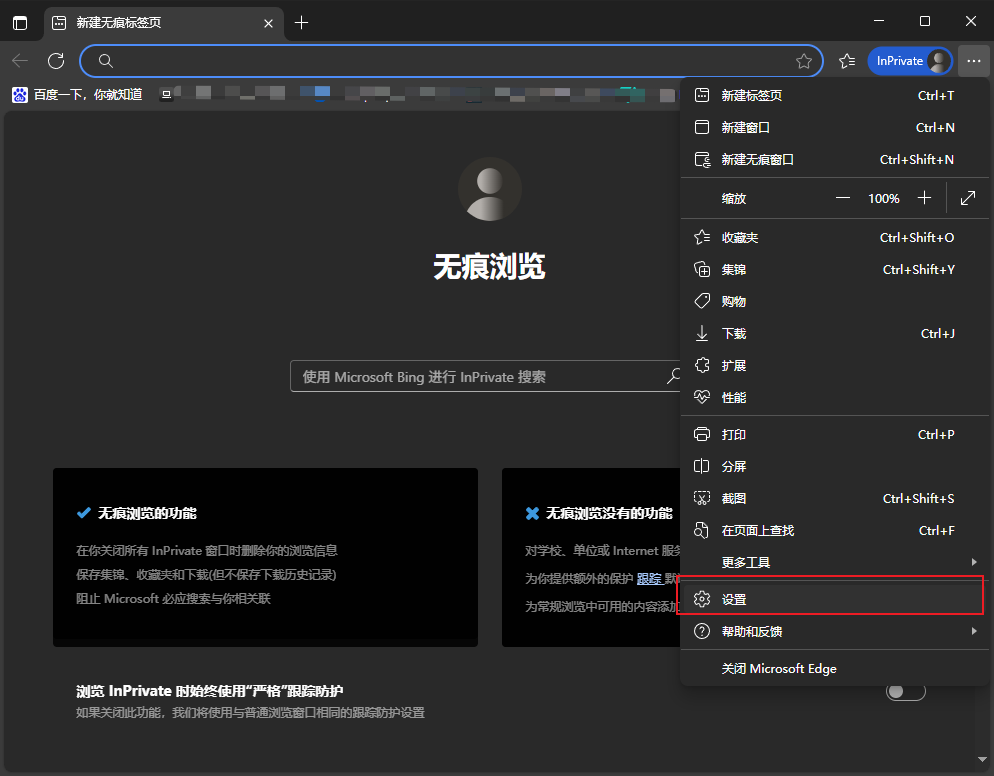Refresh the current page
The height and width of the screenshot is (776, 994).
(56, 61)
